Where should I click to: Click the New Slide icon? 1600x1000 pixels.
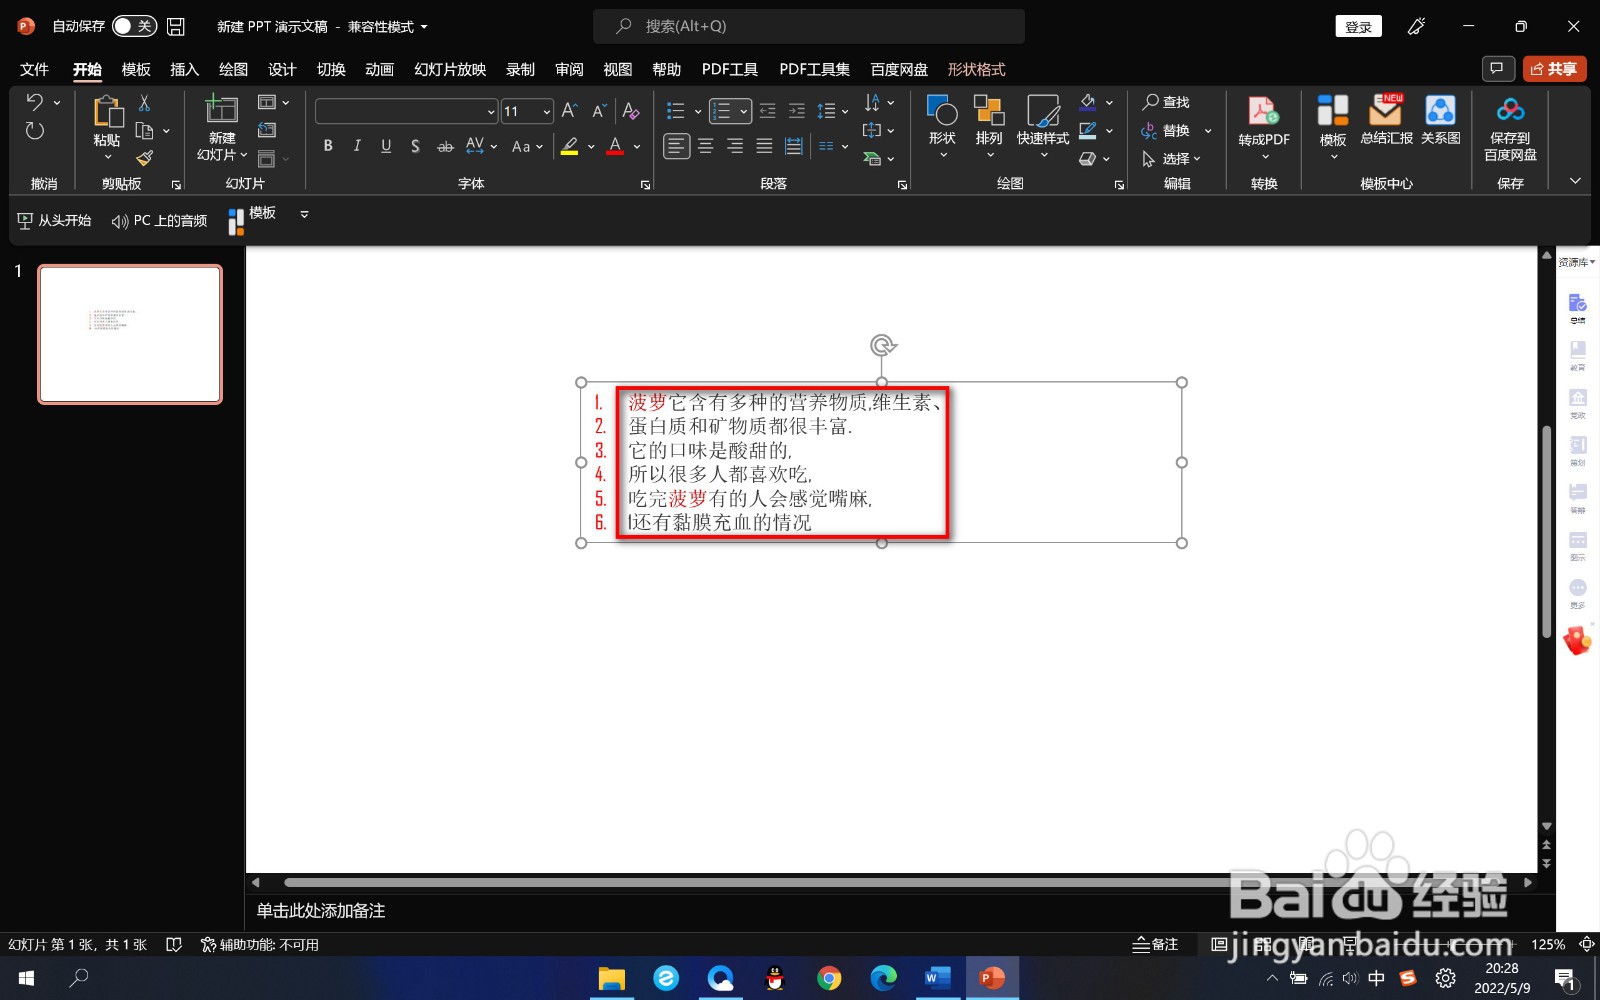(x=221, y=109)
